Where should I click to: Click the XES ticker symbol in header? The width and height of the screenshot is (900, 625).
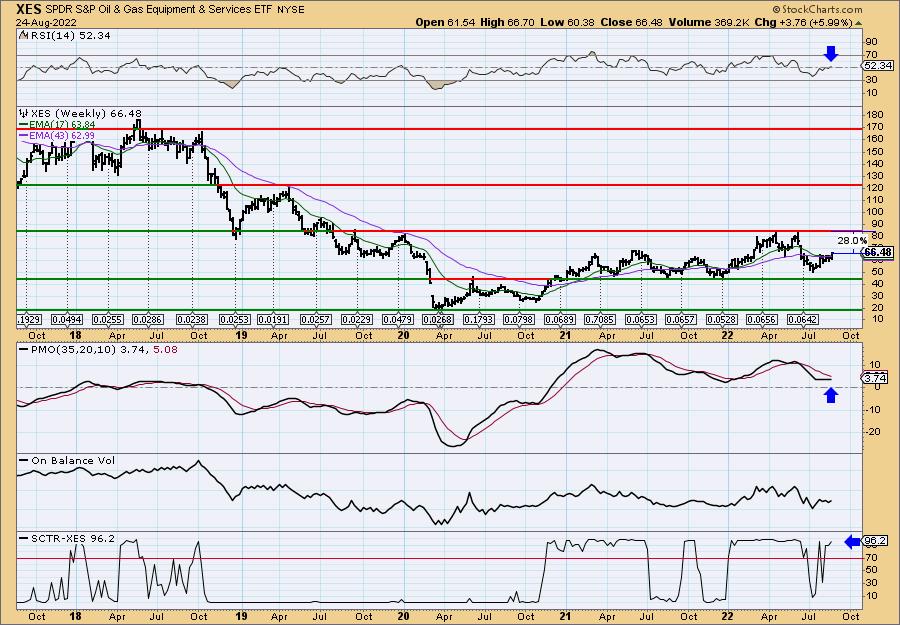tap(27, 9)
